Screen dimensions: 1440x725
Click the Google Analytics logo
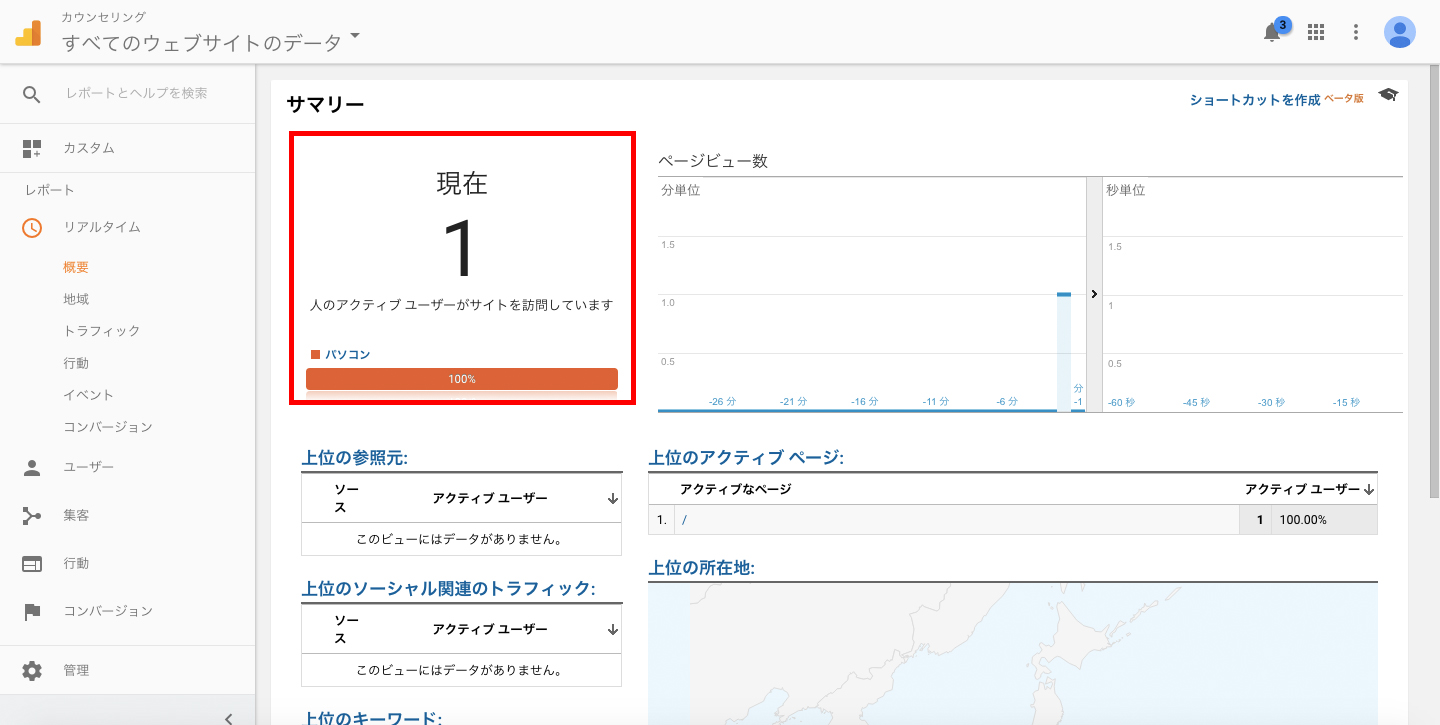click(28, 33)
